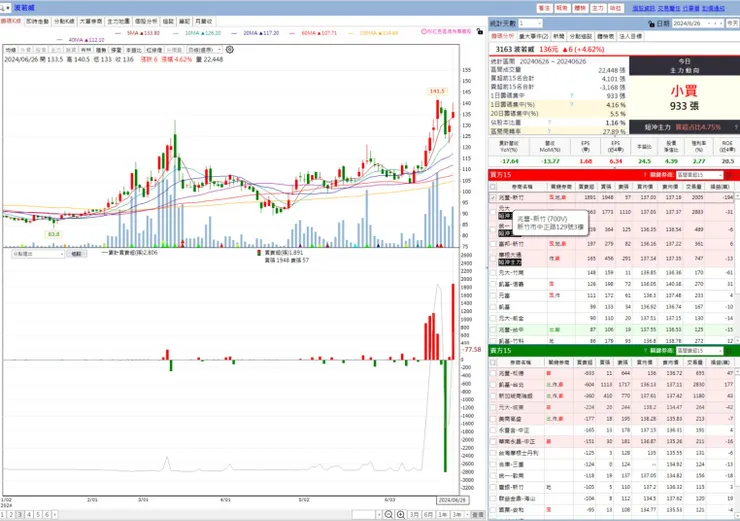Image resolution: width=740 pixels, height=521 pixels.
Task: Click the 買方15 table scroll-down arrow
Action: pyautogui.click(x=737, y=340)
